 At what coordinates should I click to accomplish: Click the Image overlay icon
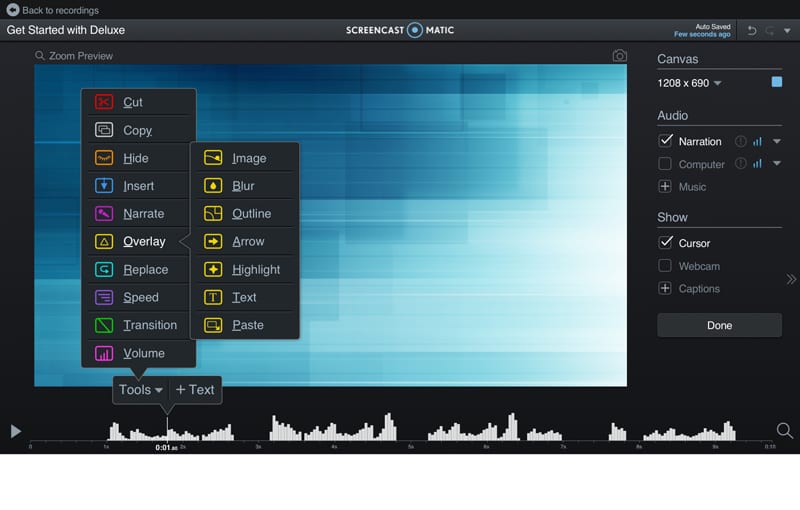coord(213,158)
